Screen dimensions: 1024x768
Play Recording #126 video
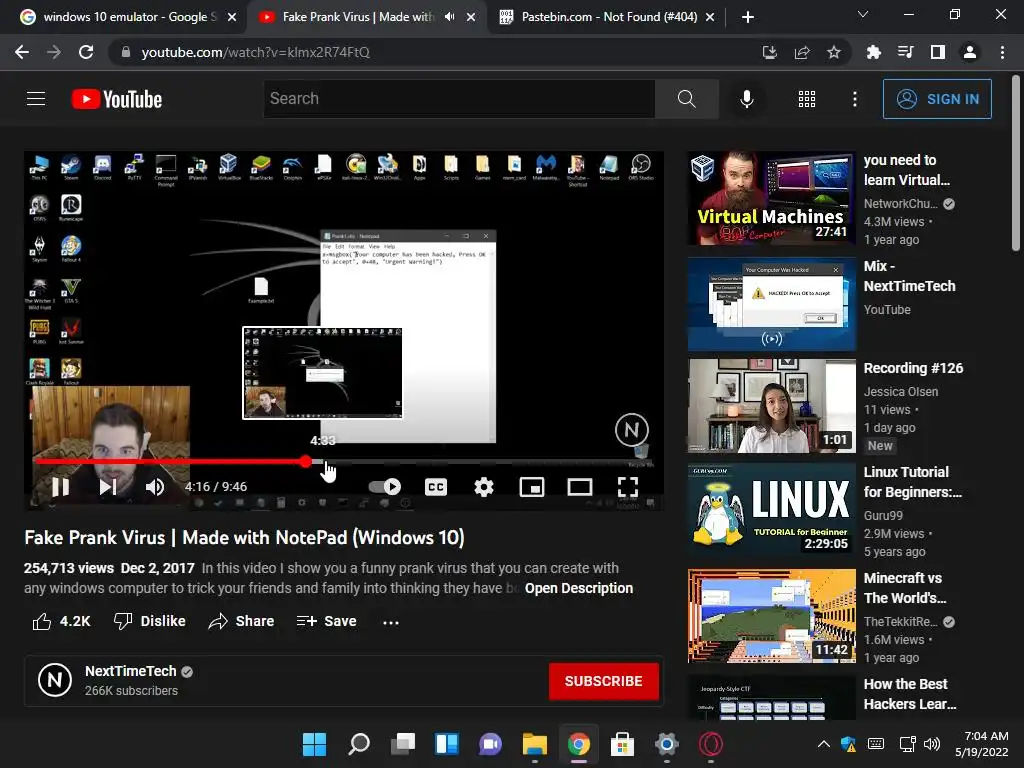(771, 406)
